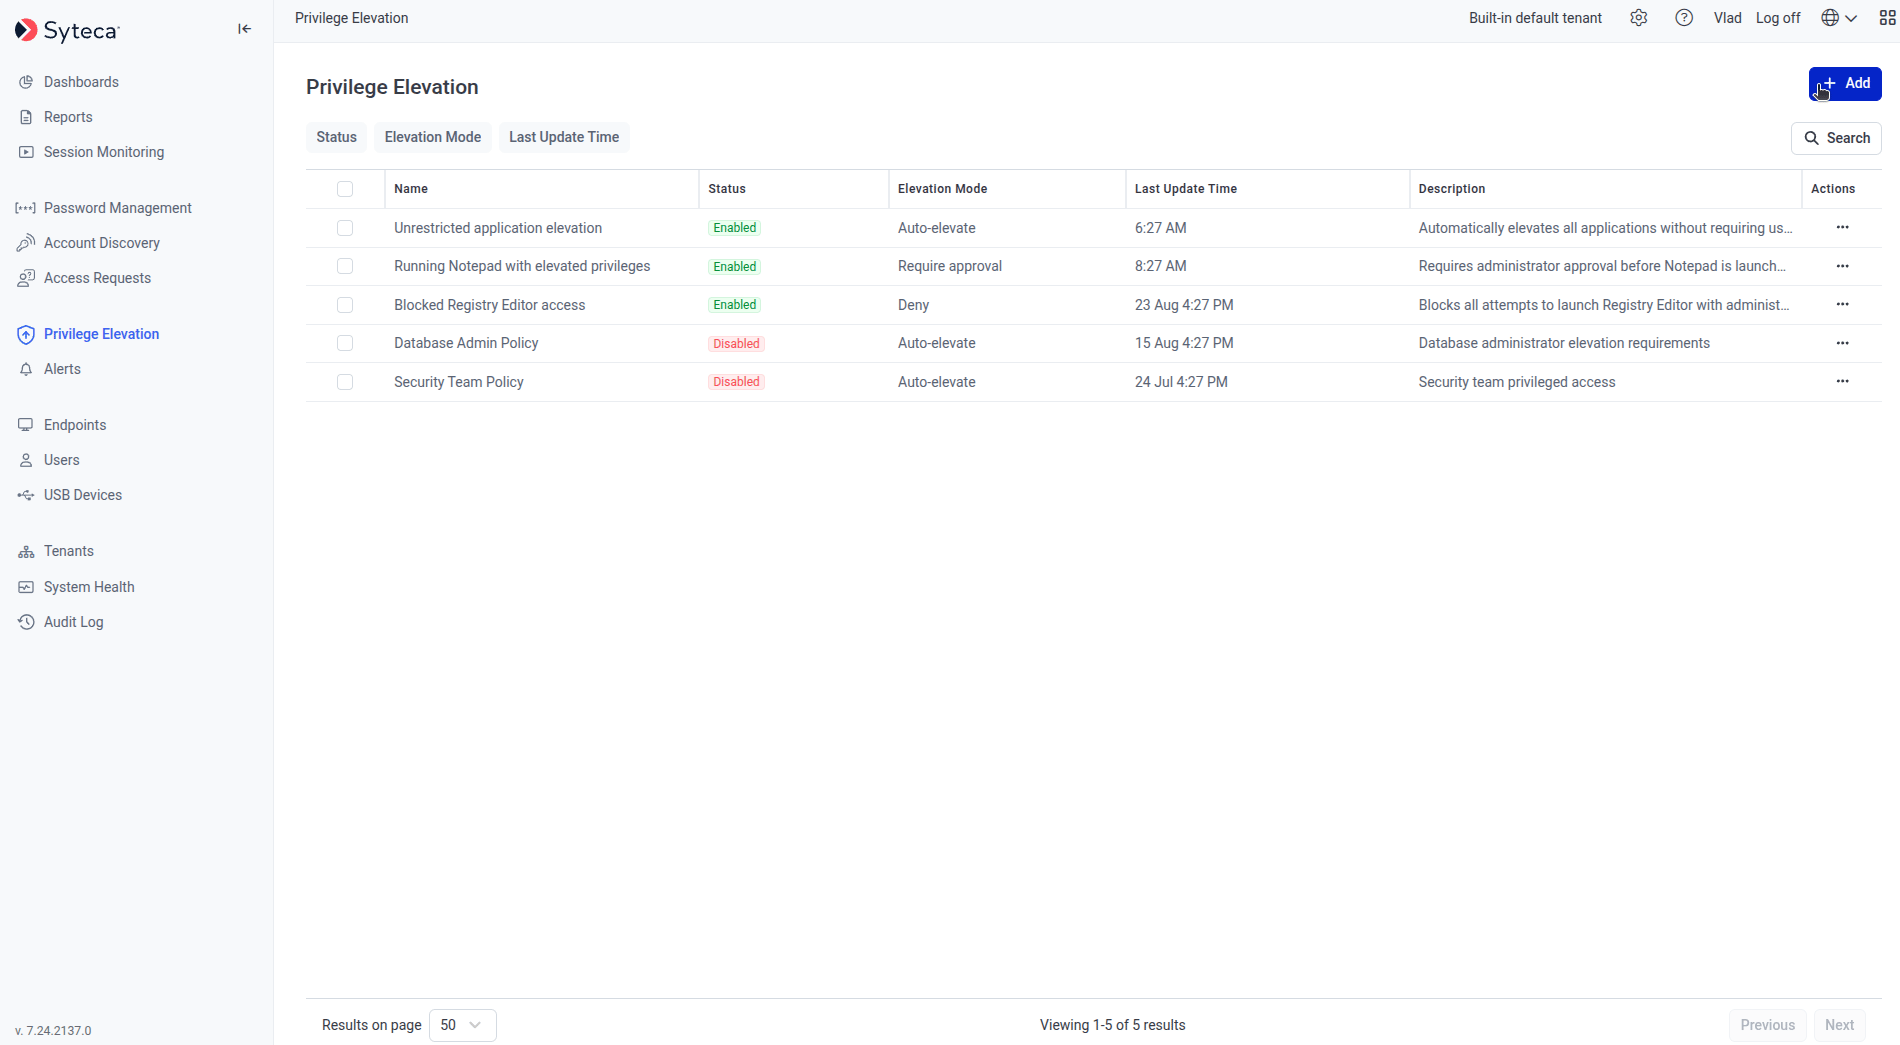Click the Syteca logo
Image resolution: width=1900 pixels, height=1045 pixels.
point(67,31)
